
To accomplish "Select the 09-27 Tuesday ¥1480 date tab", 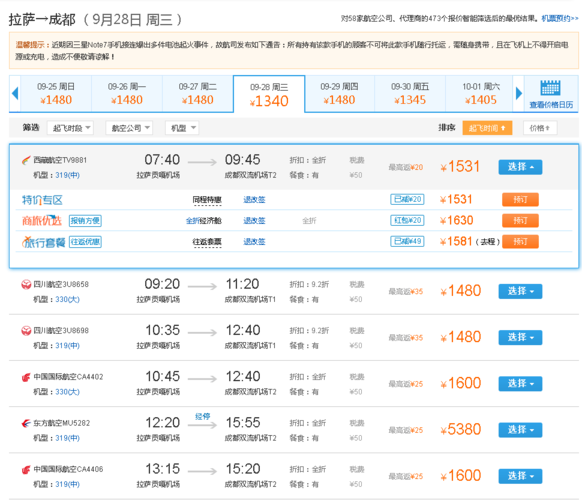I will tap(198, 94).
